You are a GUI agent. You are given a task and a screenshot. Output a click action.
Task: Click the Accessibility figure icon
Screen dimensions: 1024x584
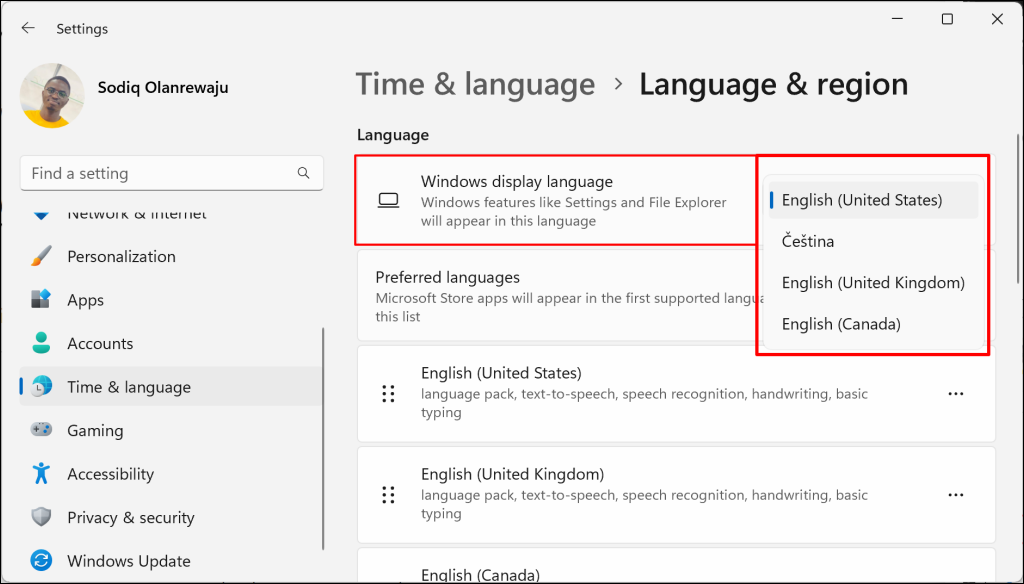pyautogui.click(x=41, y=474)
